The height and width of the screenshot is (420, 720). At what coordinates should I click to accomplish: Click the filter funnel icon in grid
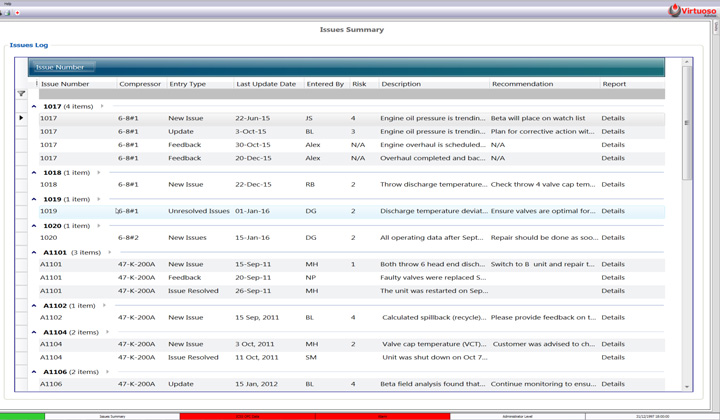point(21,94)
